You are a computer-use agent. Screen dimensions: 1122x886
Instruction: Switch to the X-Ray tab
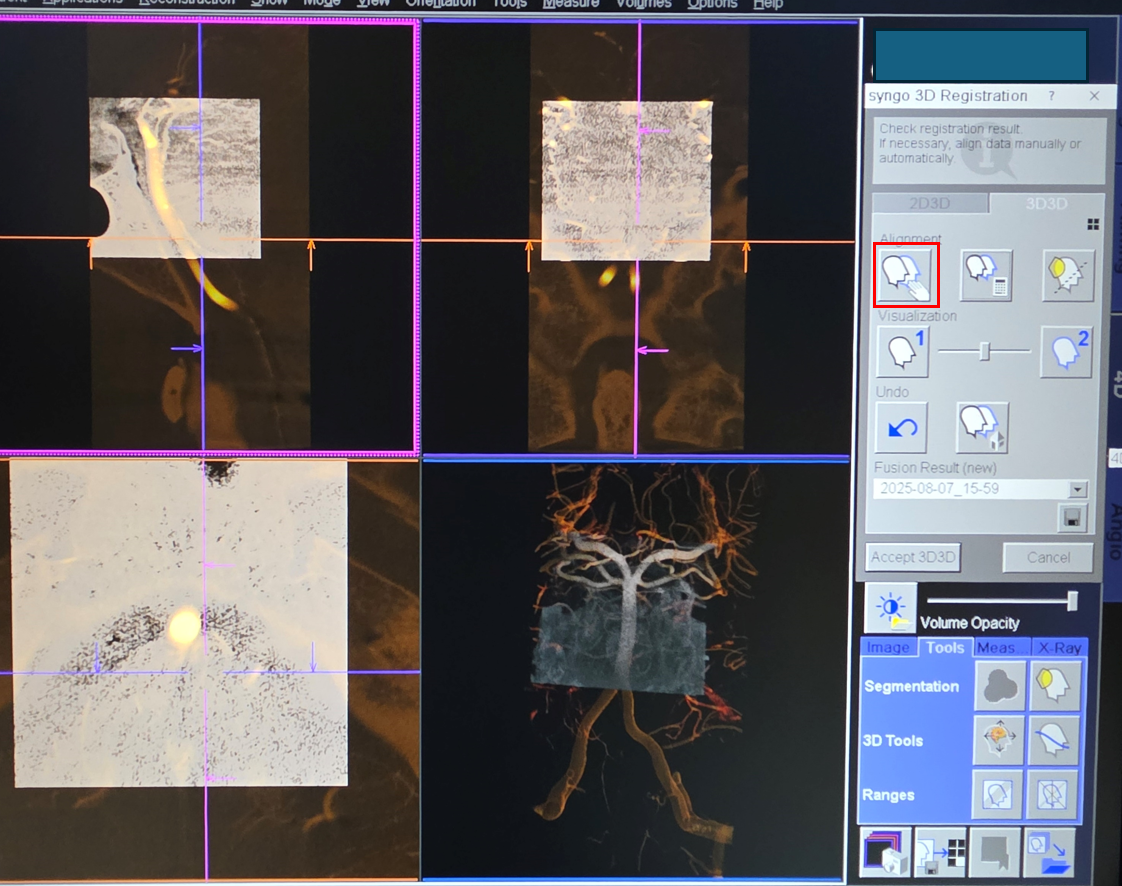(x=1058, y=648)
